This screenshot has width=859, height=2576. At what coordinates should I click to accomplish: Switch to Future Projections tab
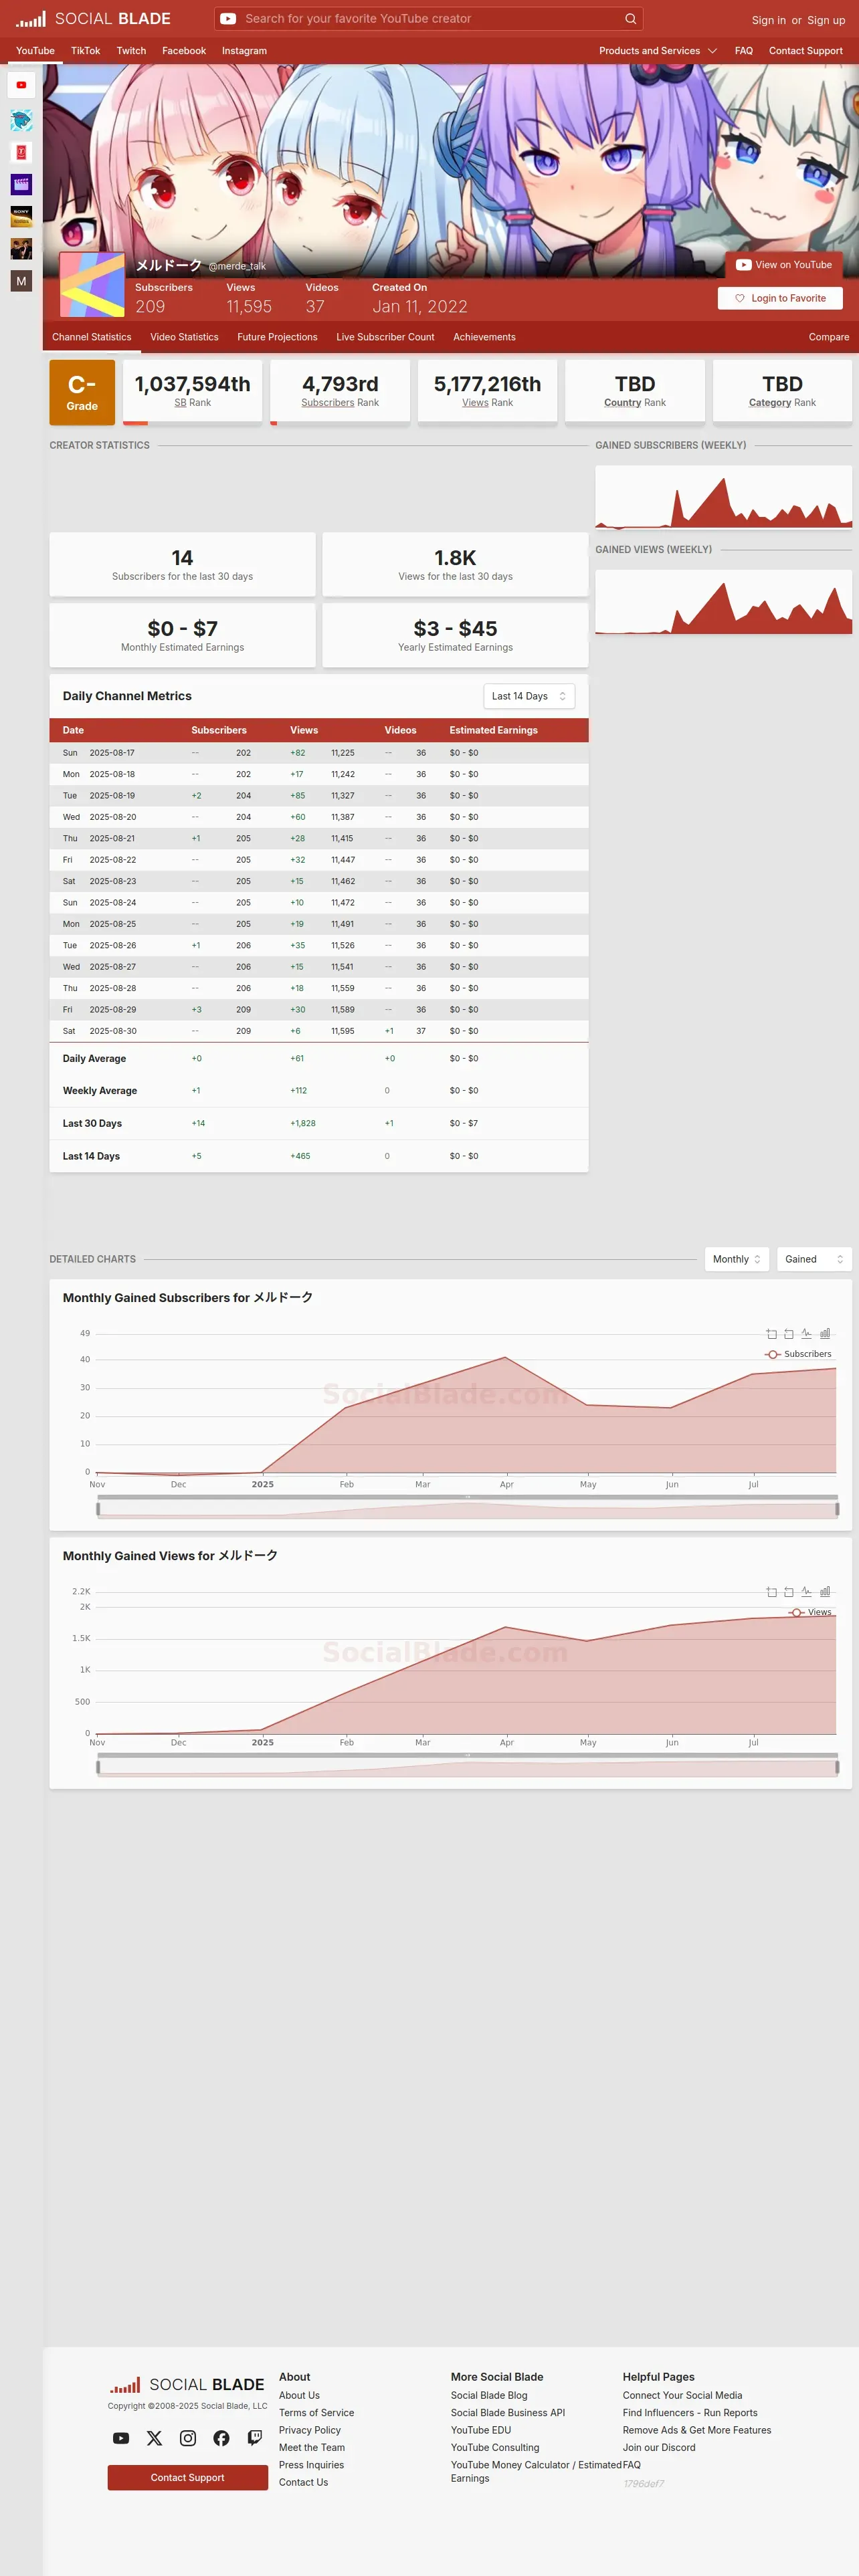point(277,337)
